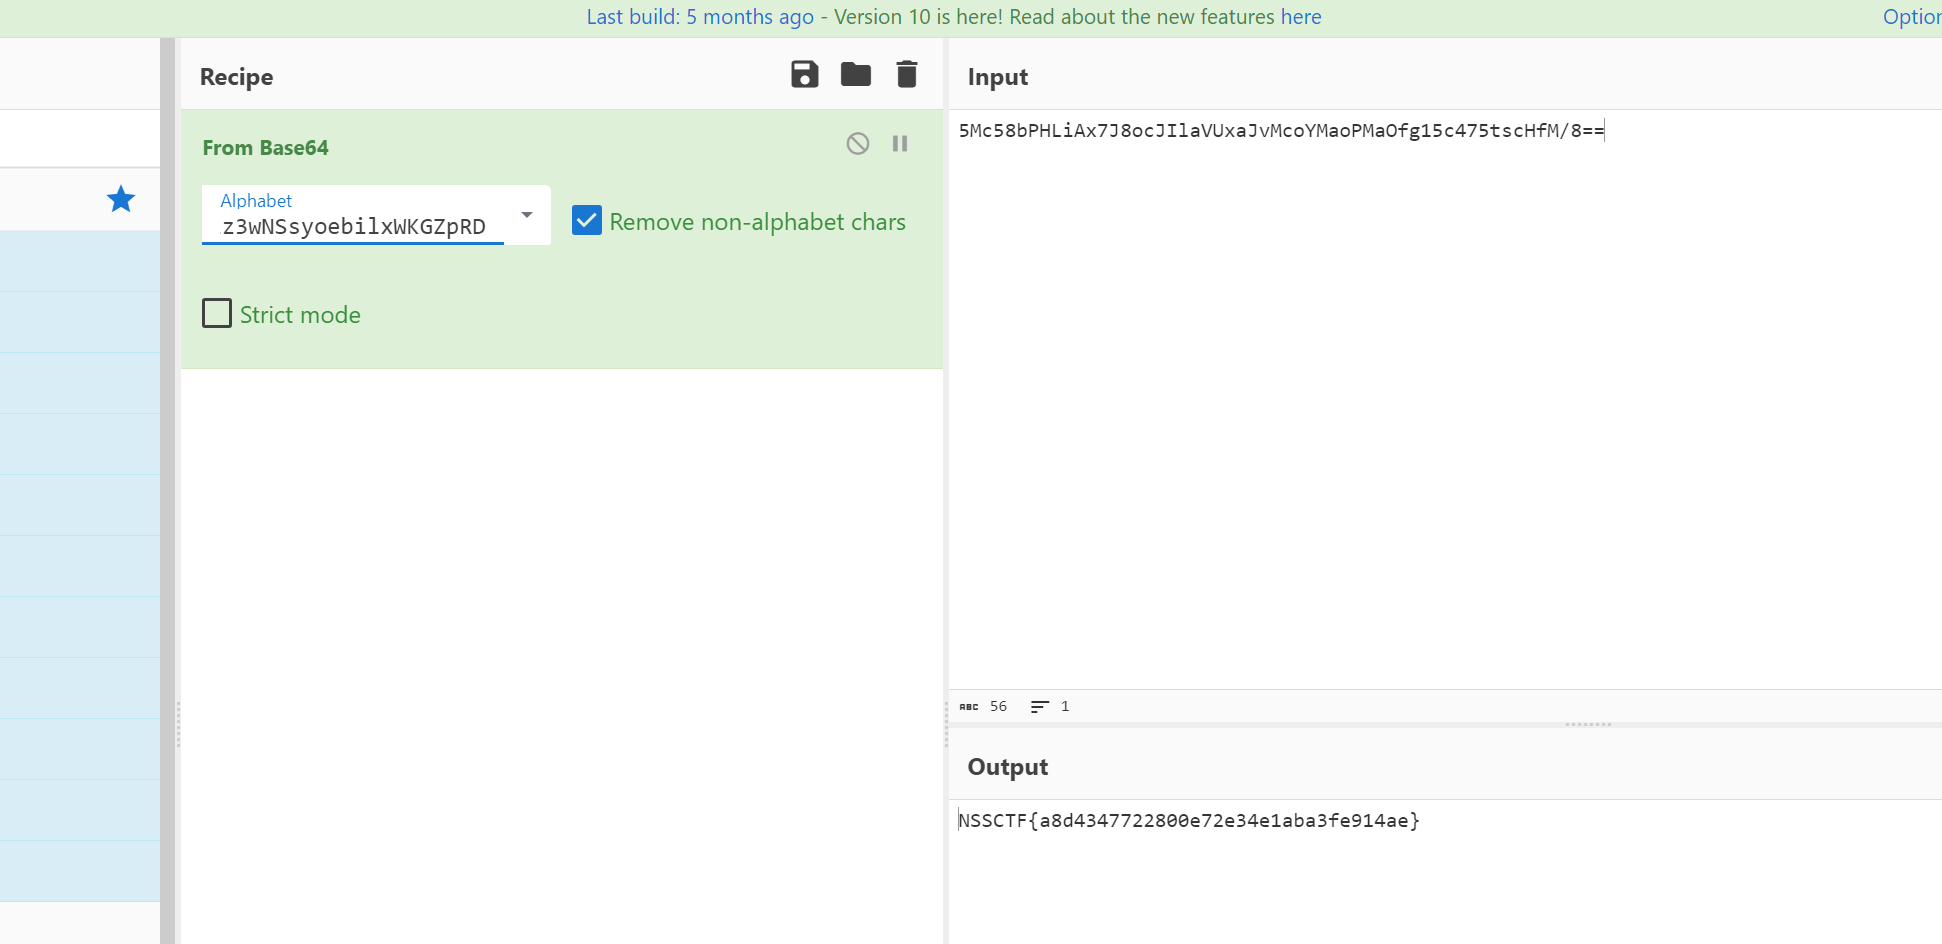
Task: Open favourite operations via the star
Action: point(120,199)
